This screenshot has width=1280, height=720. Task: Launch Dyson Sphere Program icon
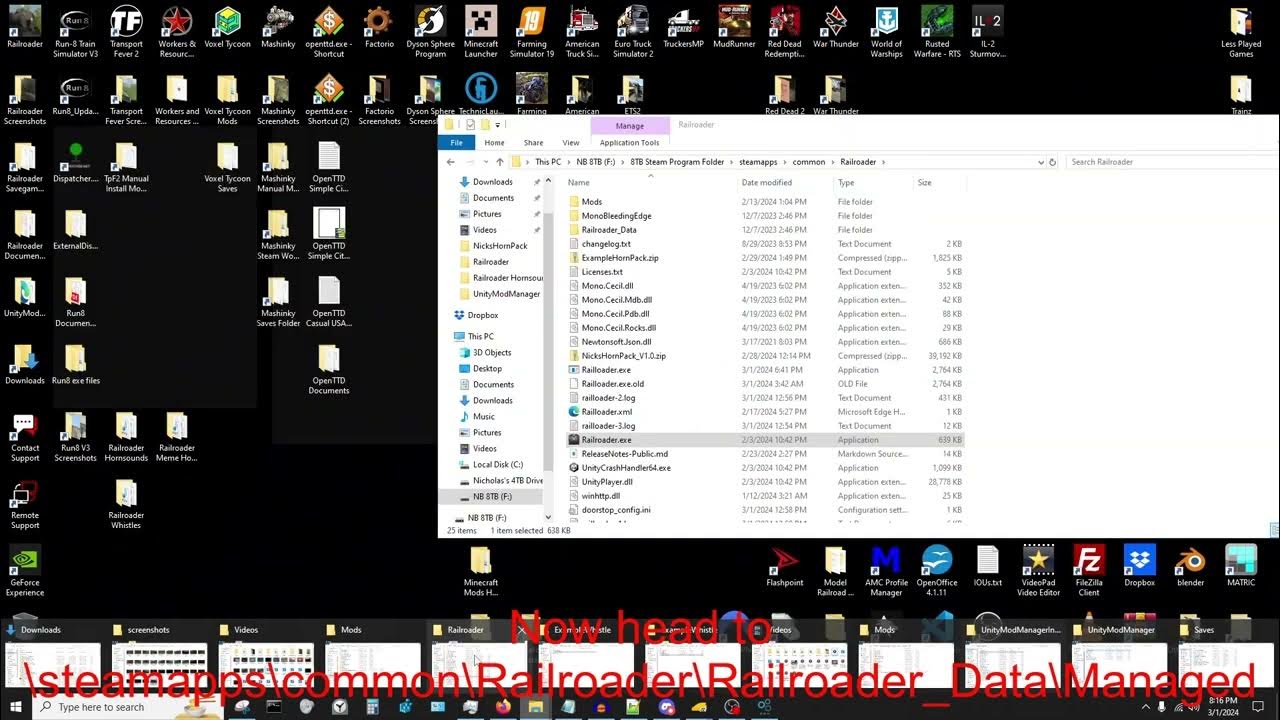430,31
